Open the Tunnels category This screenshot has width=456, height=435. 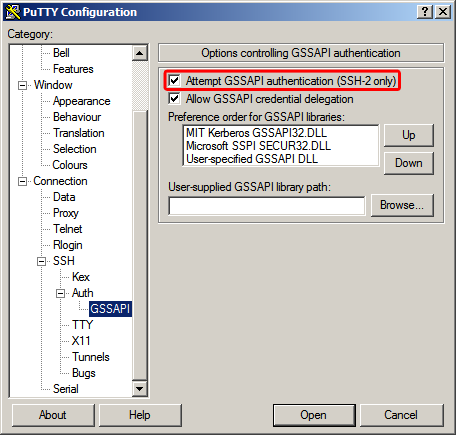[x=91, y=357]
